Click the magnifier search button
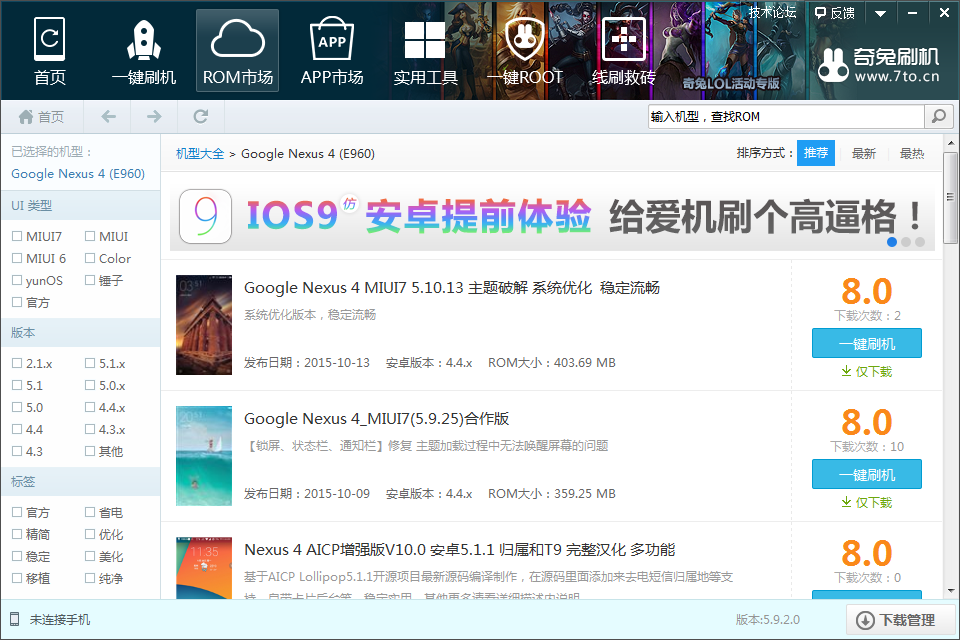This screenshot has height=640, width=960. (939, 116)
